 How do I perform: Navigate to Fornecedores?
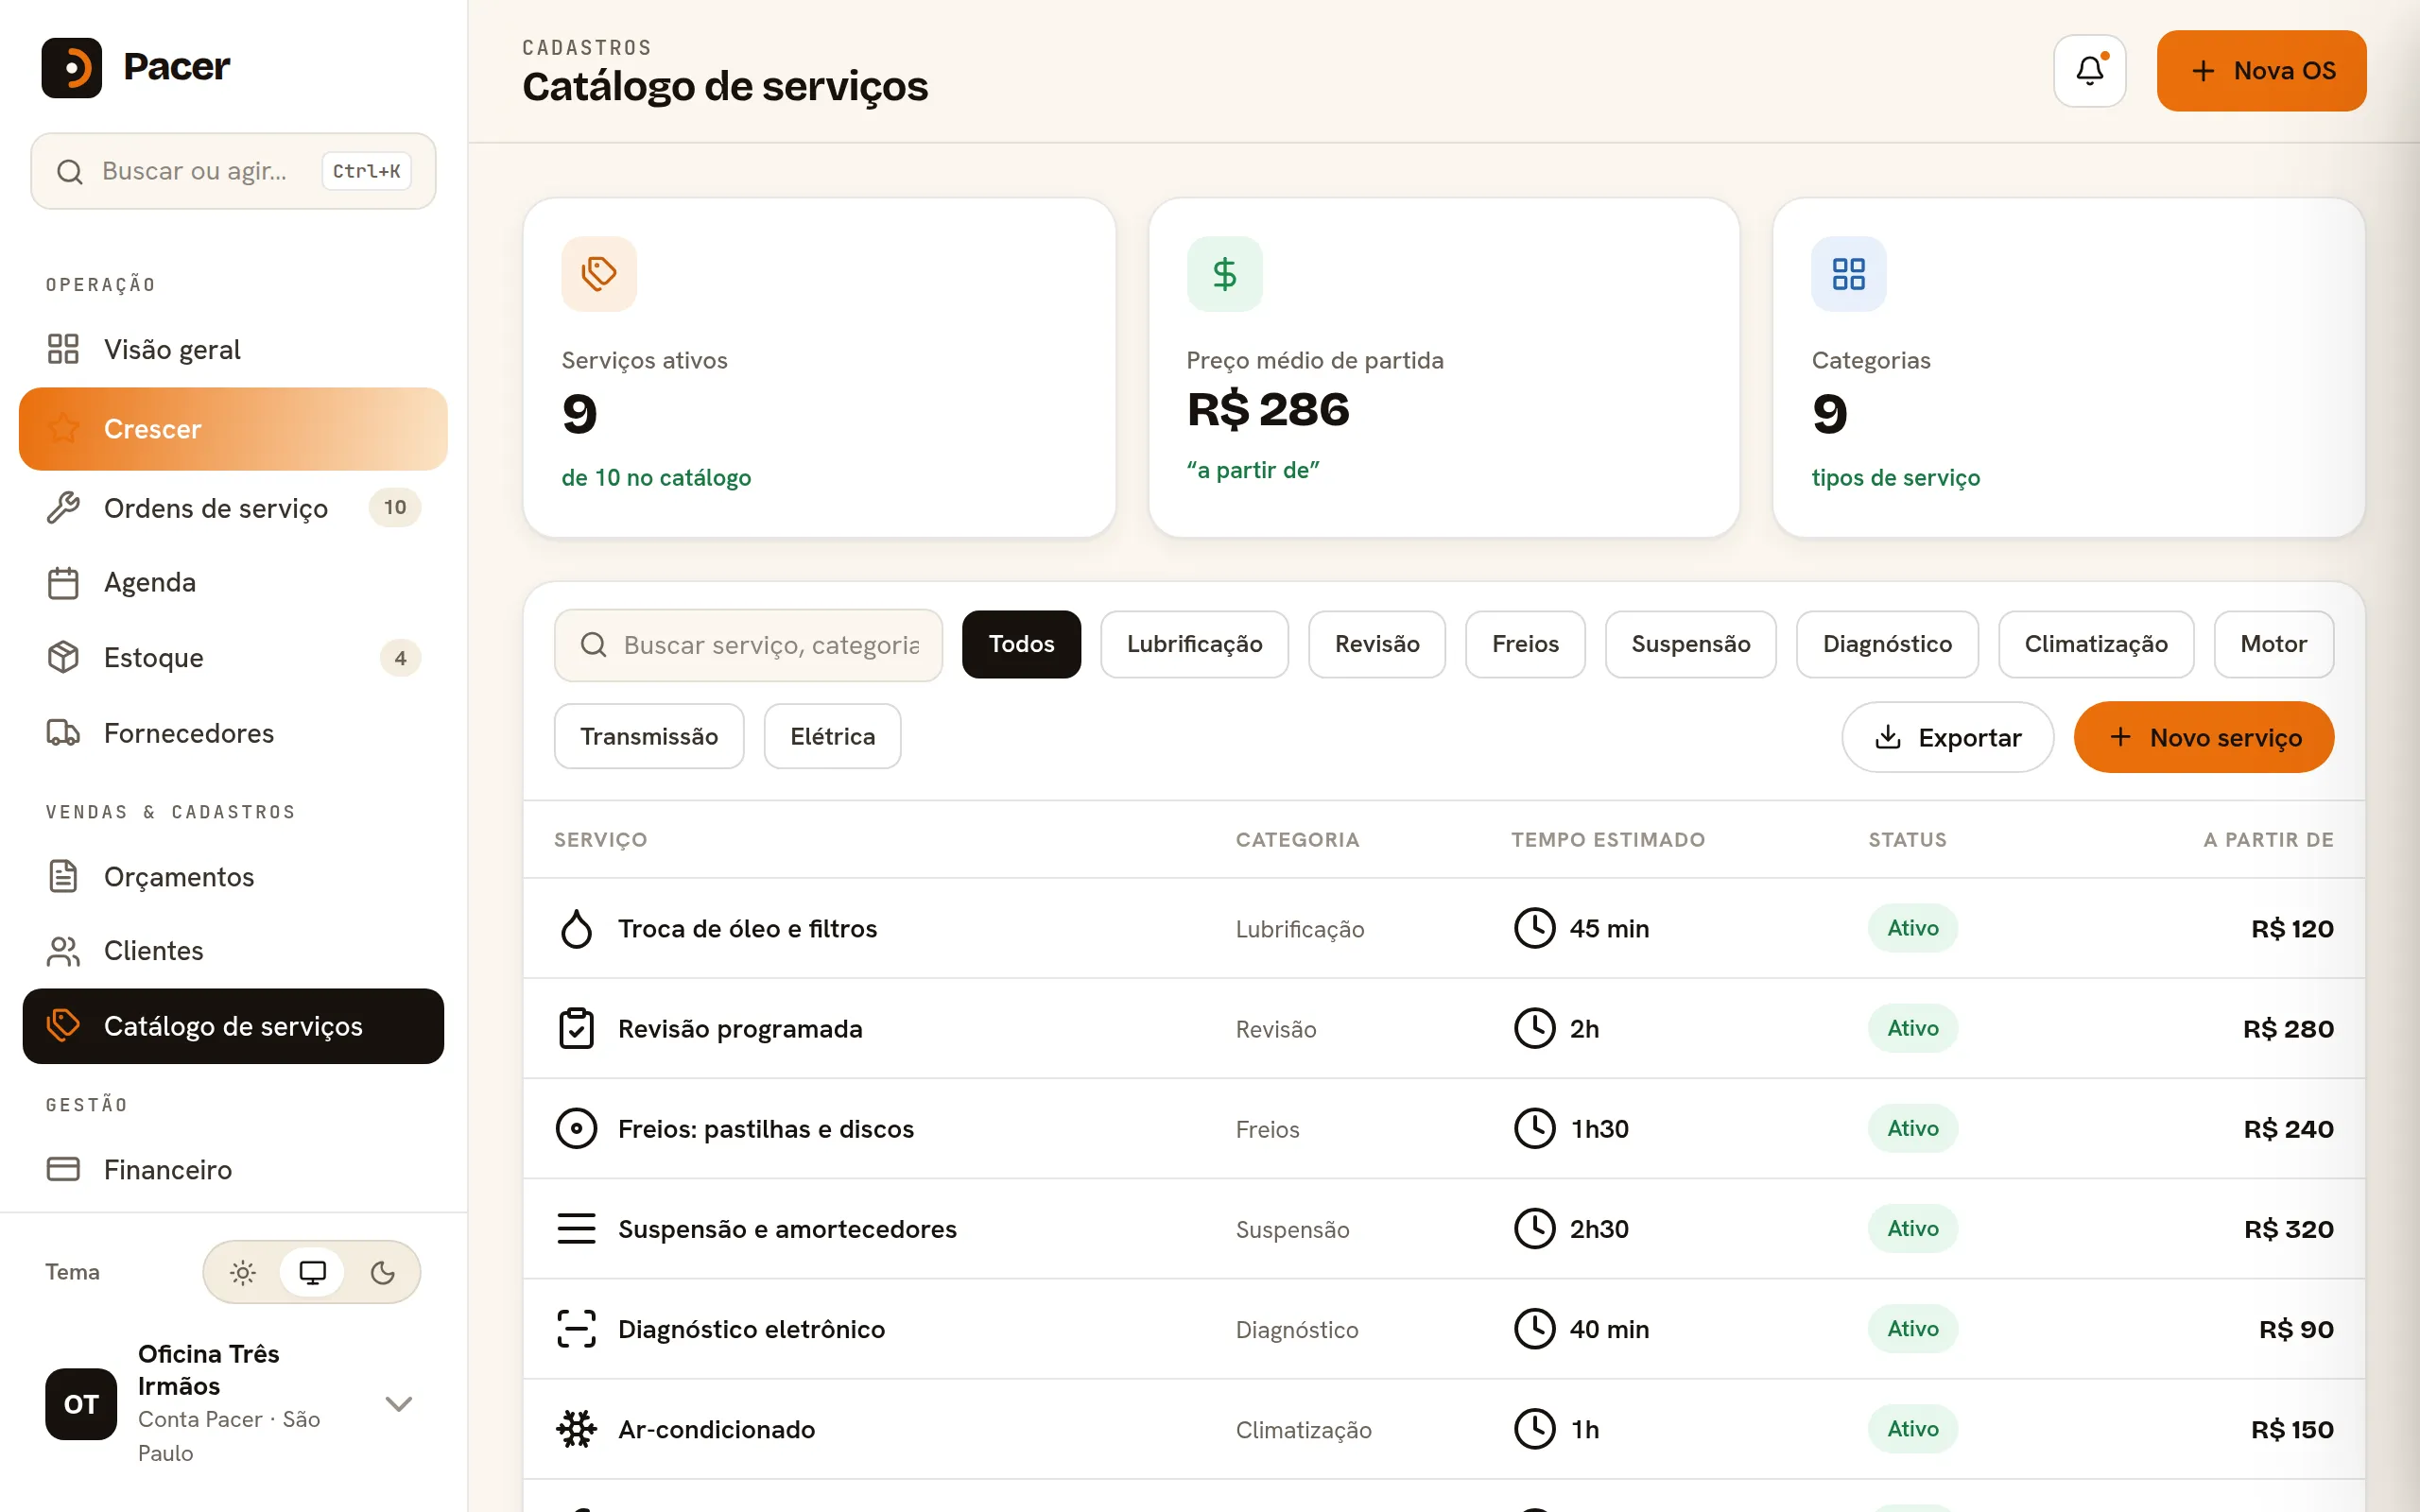[x=233, y=732]
